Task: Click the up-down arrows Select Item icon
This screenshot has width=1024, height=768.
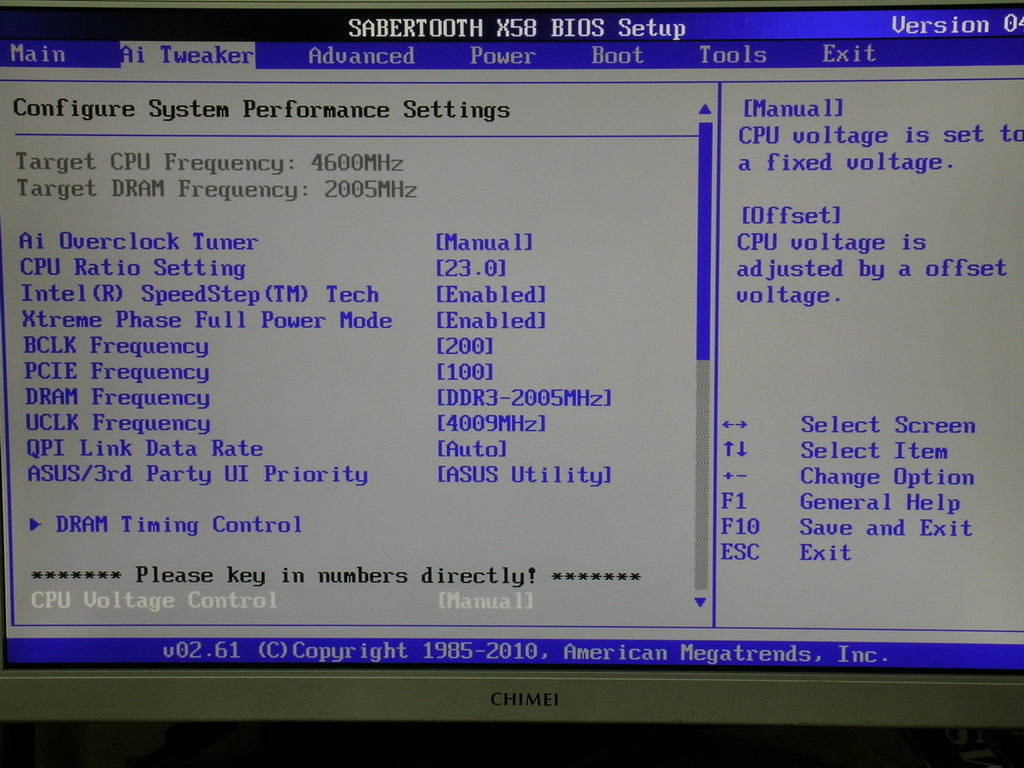Action: 735,450
